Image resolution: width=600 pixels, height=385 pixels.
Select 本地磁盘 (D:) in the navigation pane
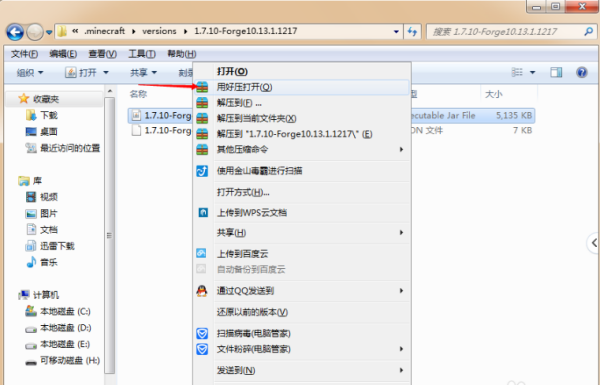(x=65, y=328)
